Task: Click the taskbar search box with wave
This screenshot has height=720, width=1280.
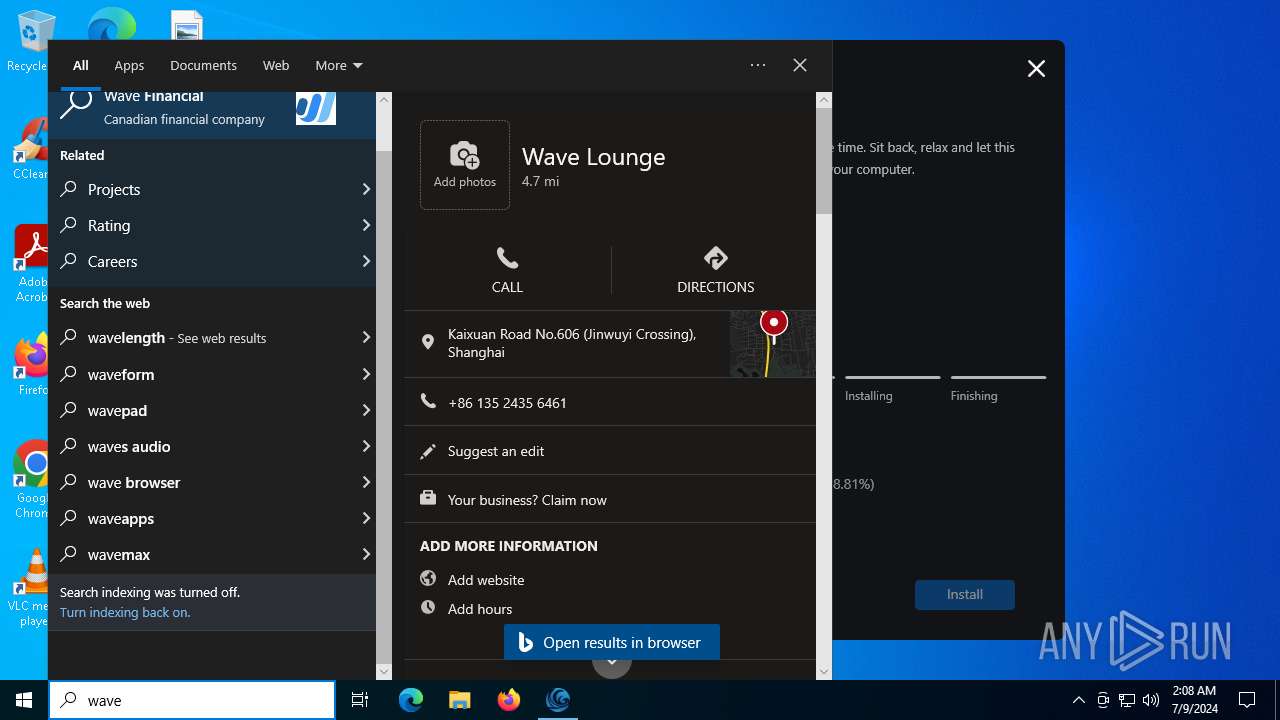Action: (x=192, y=700)
